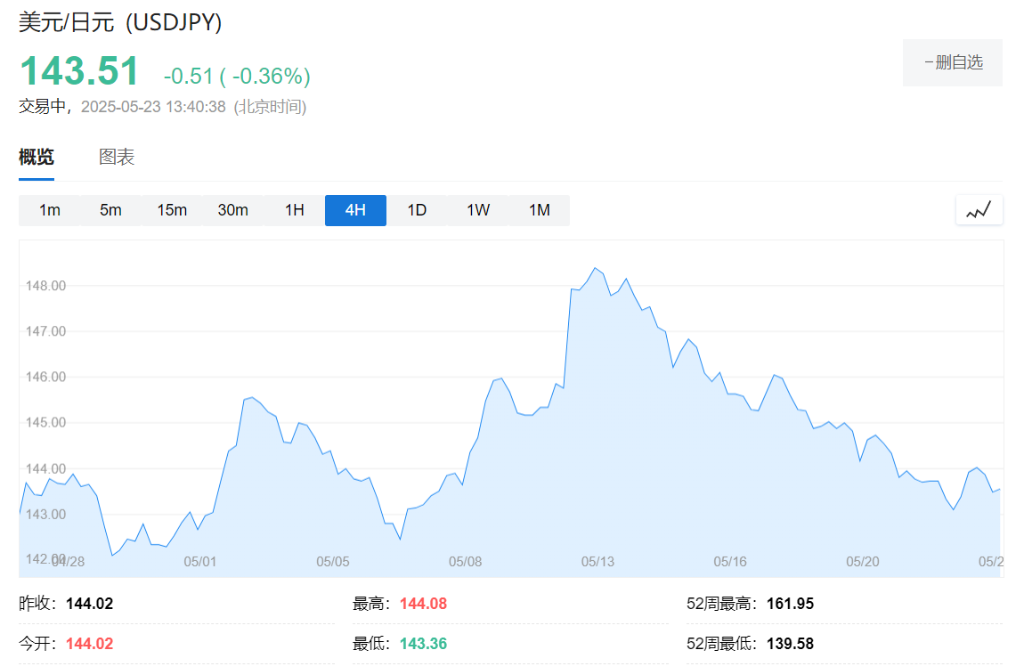Switch to the 概览 tab
The height and width of the screenshot is (672, 1024).
click(36, 157)
